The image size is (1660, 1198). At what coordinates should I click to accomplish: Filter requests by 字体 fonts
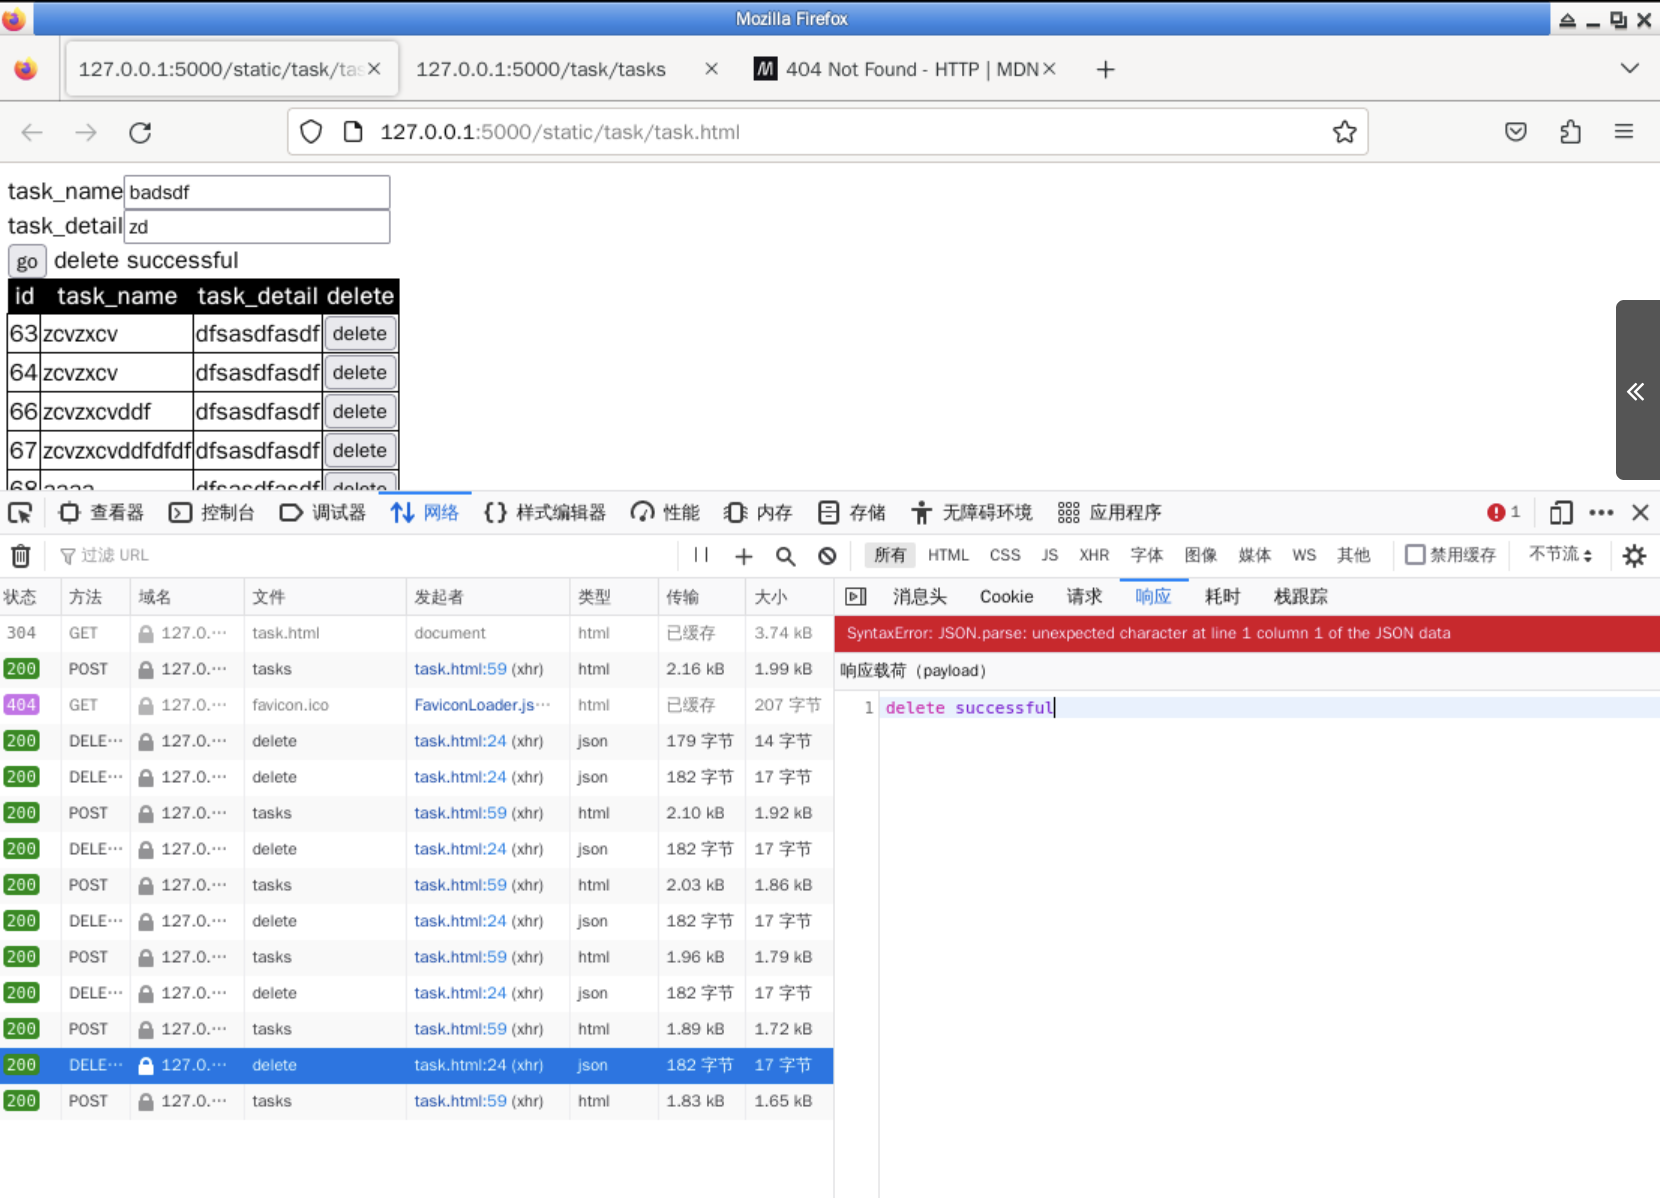1147,555
